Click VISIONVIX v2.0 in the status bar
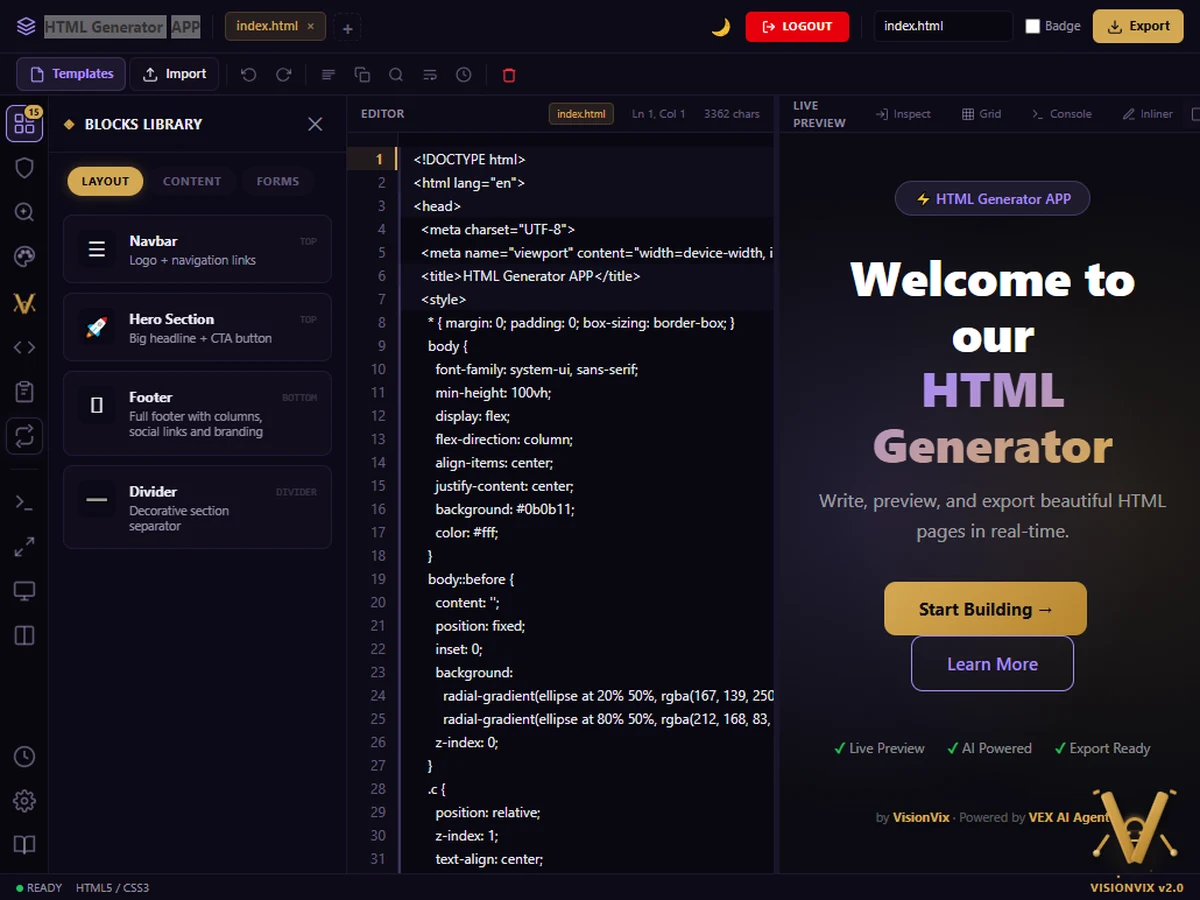1200x900 pixels. coord(1137,888)
